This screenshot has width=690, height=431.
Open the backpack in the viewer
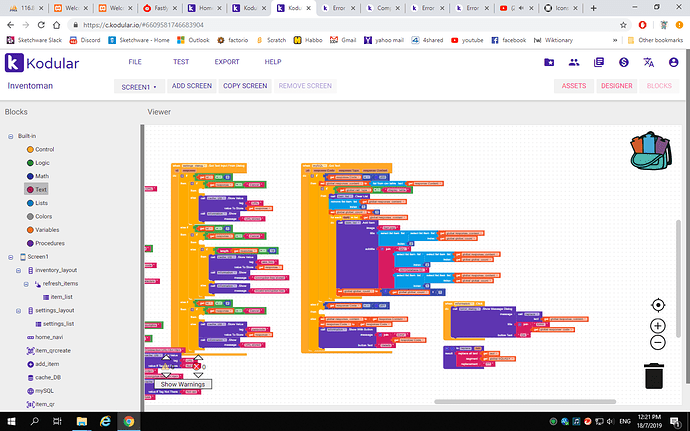[x=651, y=151]
